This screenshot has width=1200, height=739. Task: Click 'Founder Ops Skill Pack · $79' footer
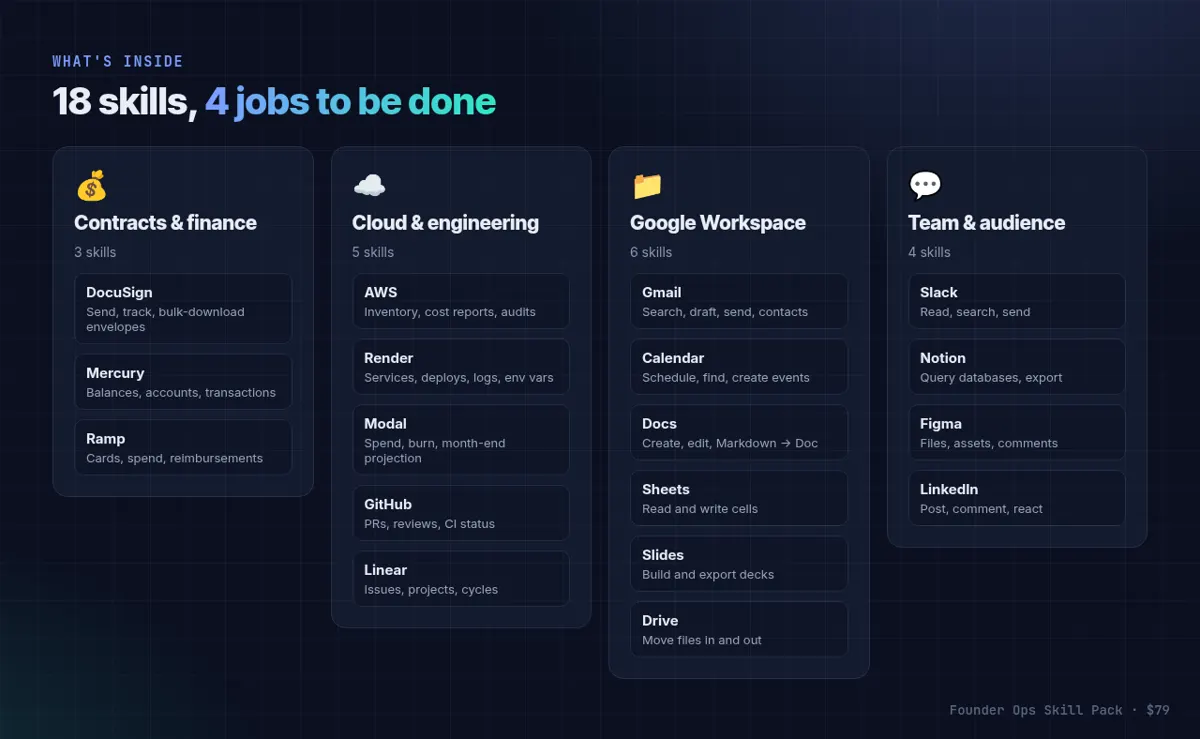[x=1059, y=710]
